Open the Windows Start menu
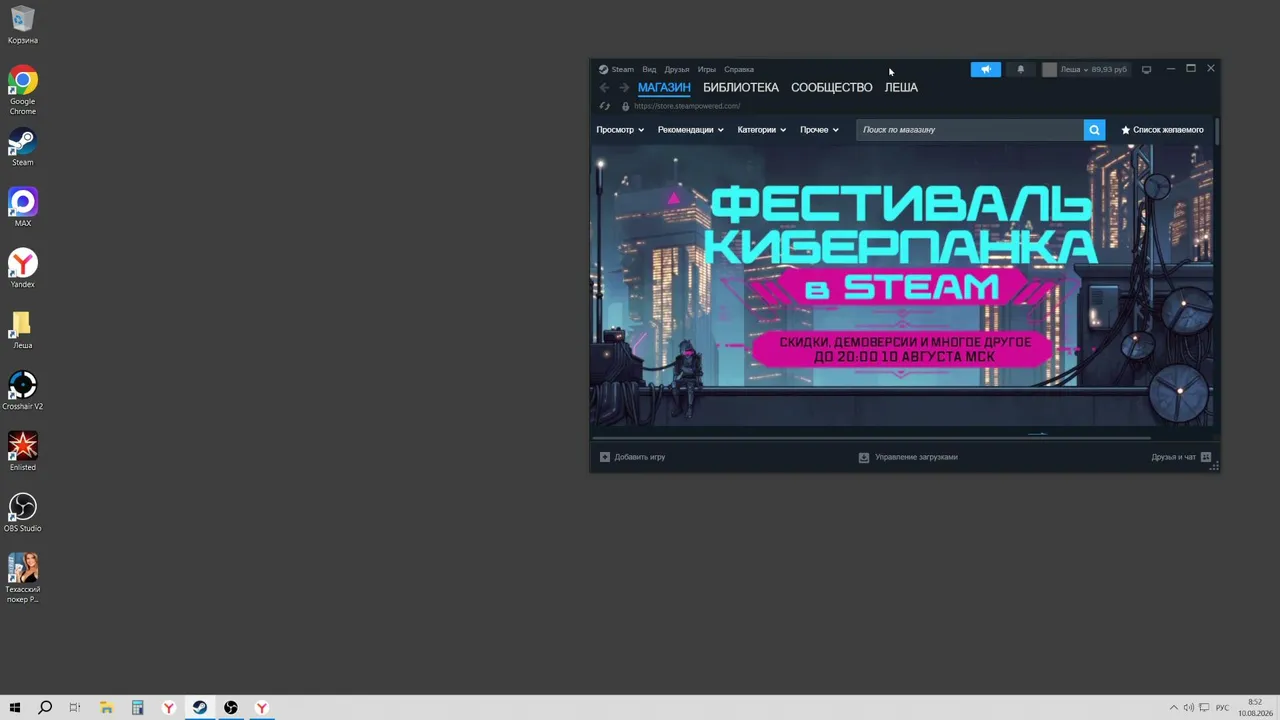The height and width of the screenshot is (720, 1280). tap(15, 708)
